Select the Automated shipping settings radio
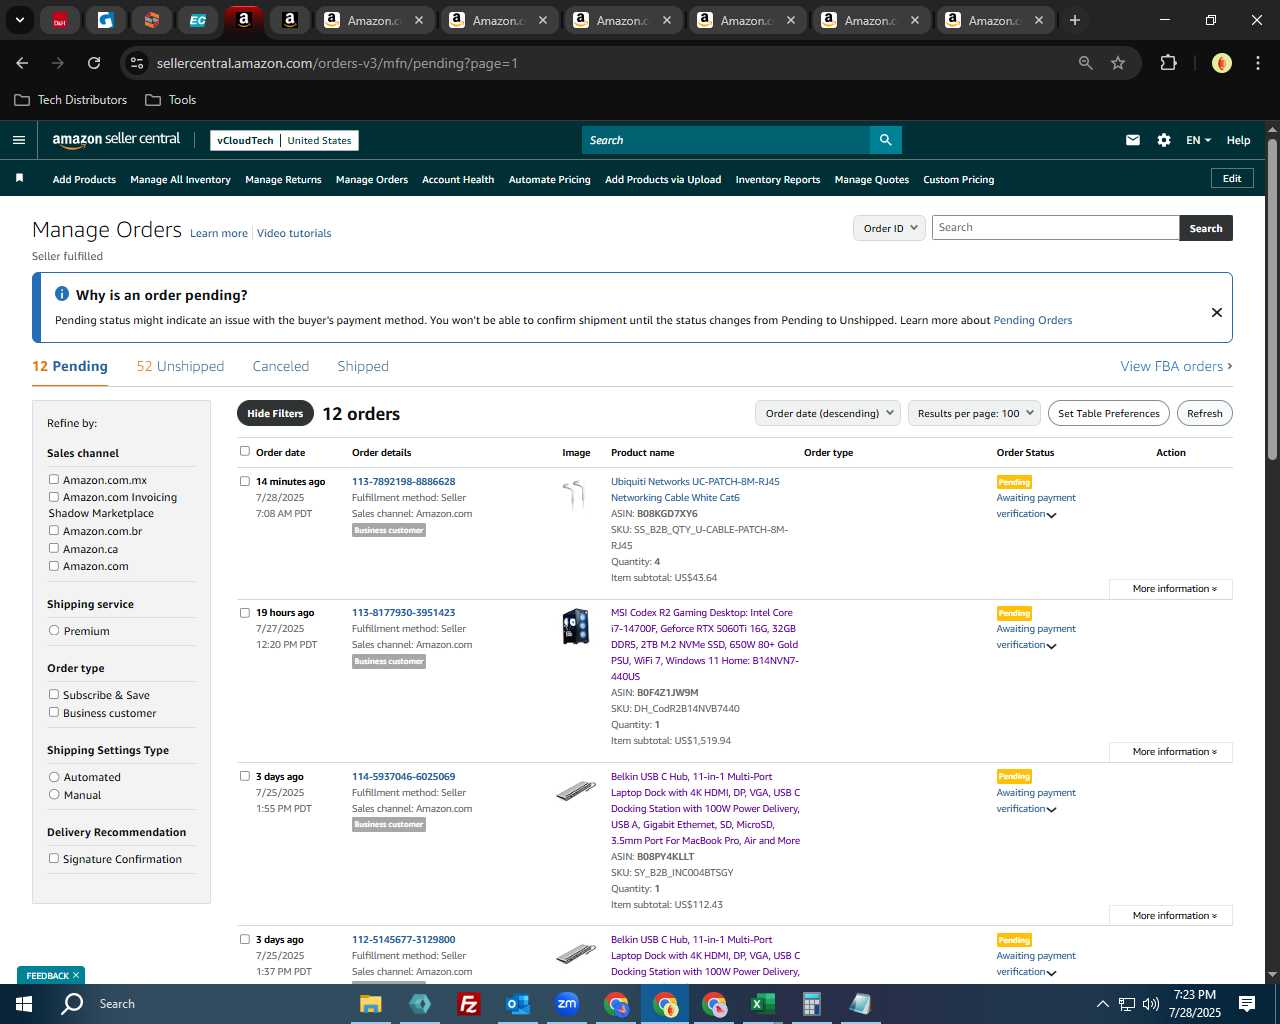This screenshot has width=1280, height=1024. [x=54, y=776]
